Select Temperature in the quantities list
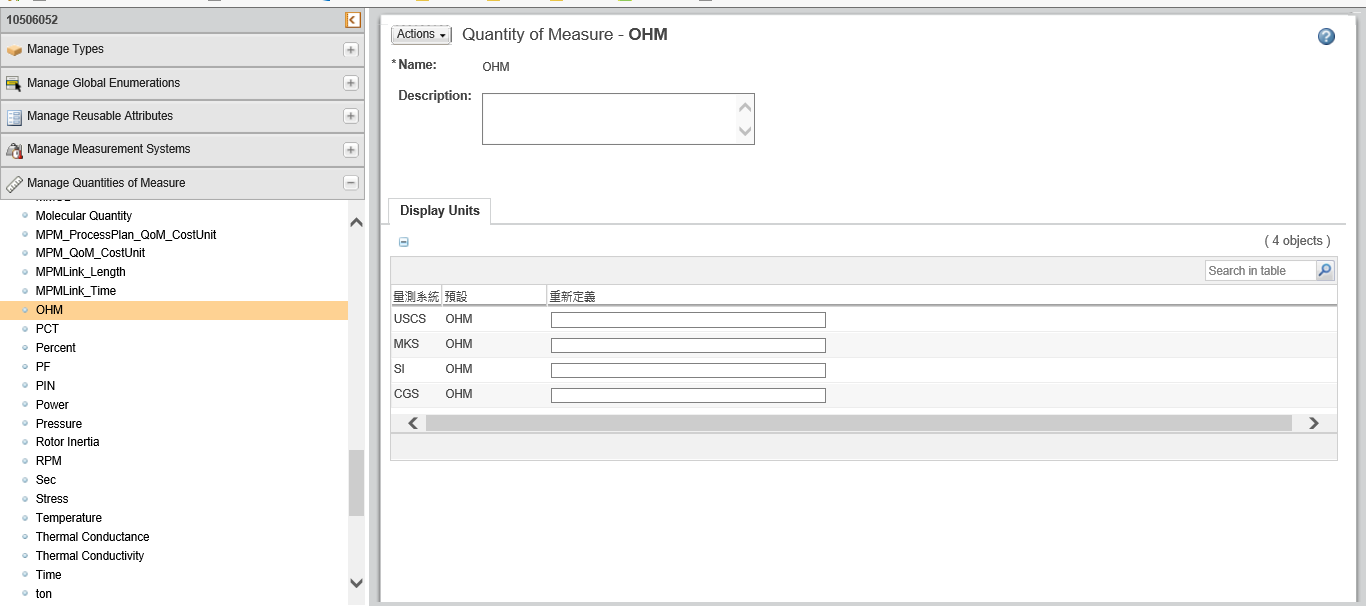This screenshot has height=606, width=1366. pos(69,517)
